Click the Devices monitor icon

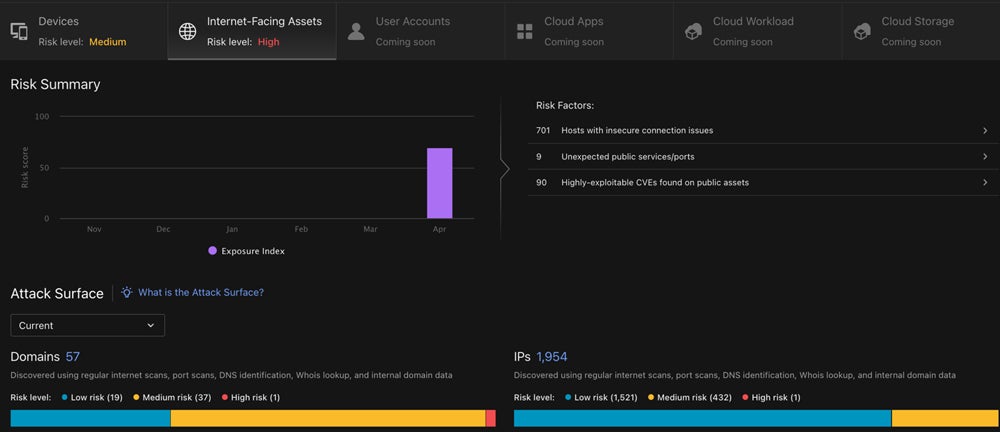click(19, 31)
